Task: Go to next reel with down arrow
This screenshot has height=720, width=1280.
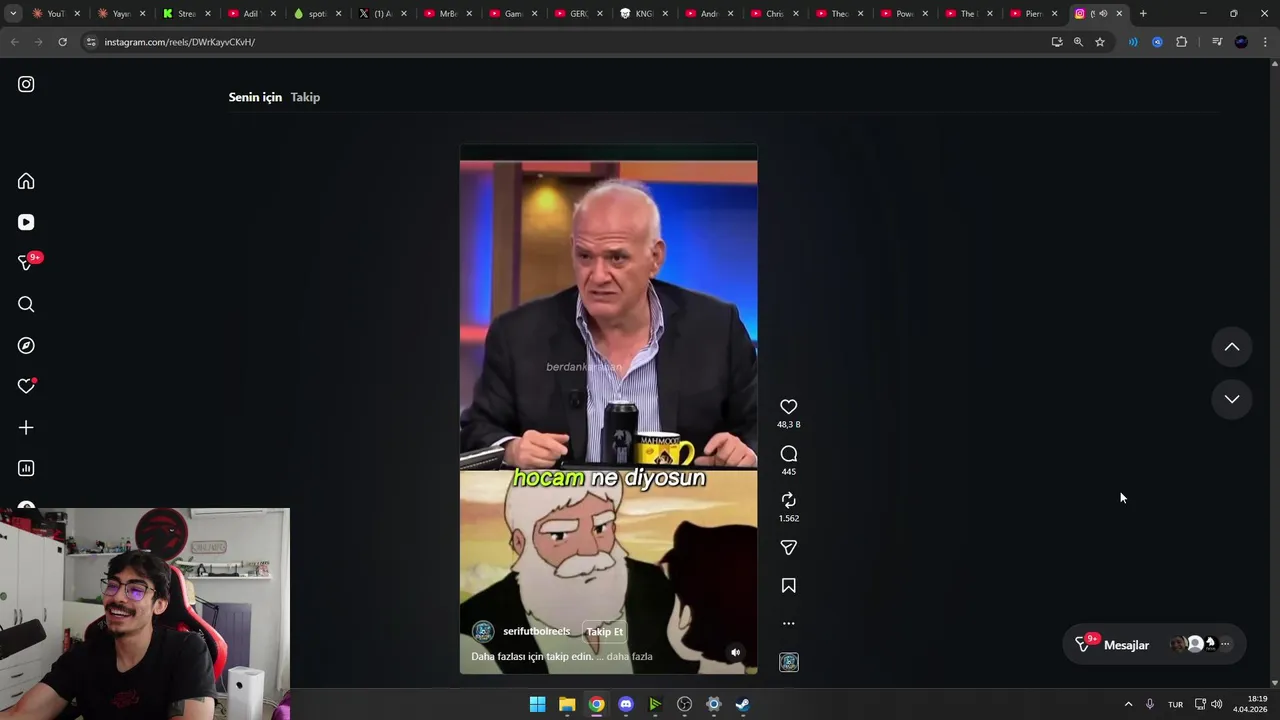Action: point(1232,399)
